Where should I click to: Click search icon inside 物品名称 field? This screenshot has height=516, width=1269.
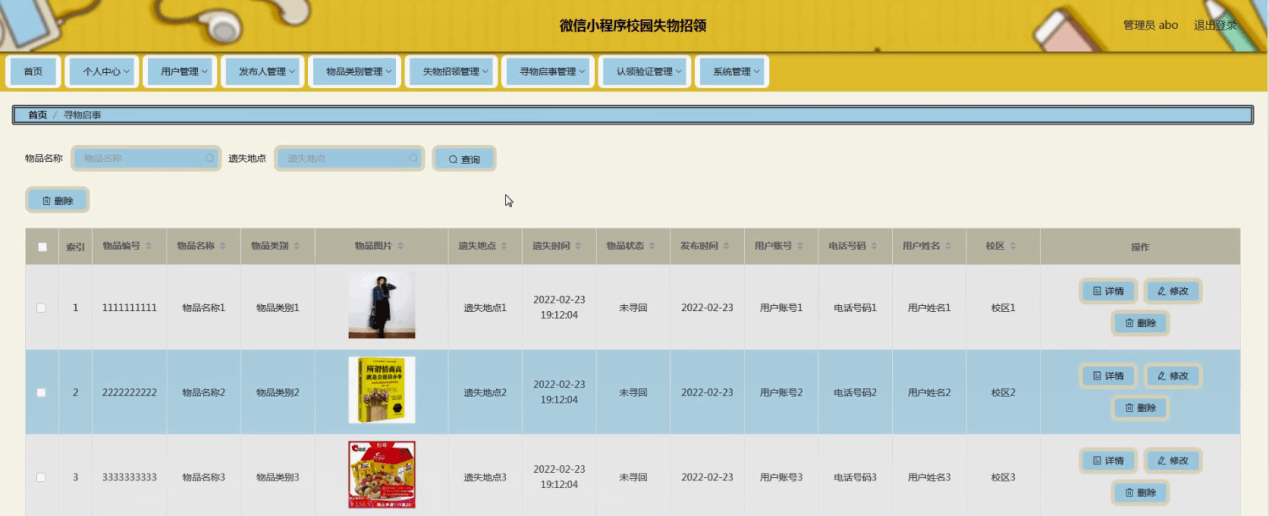click(209, 158)
